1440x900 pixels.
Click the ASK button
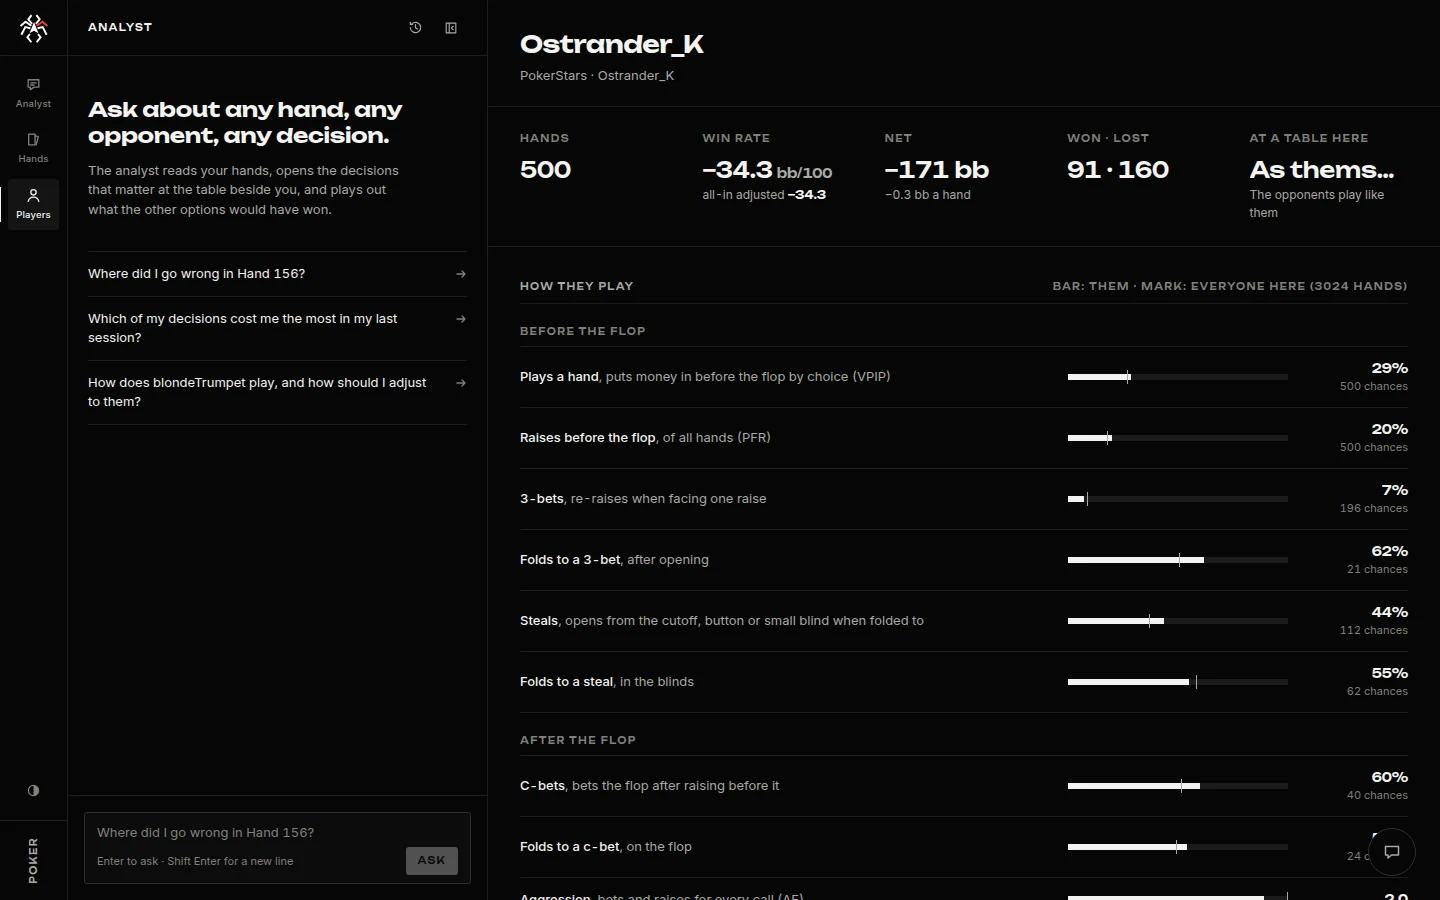[431, 860]
